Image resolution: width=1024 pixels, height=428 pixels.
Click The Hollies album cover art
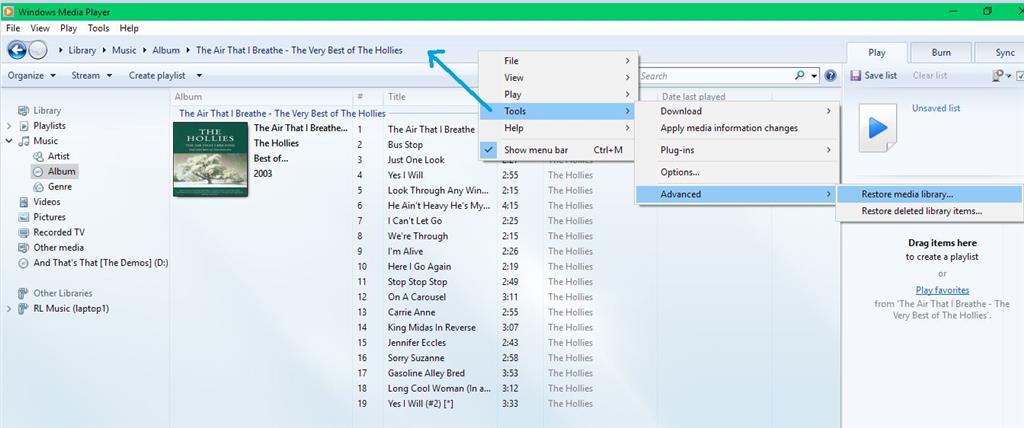(210, 159)
